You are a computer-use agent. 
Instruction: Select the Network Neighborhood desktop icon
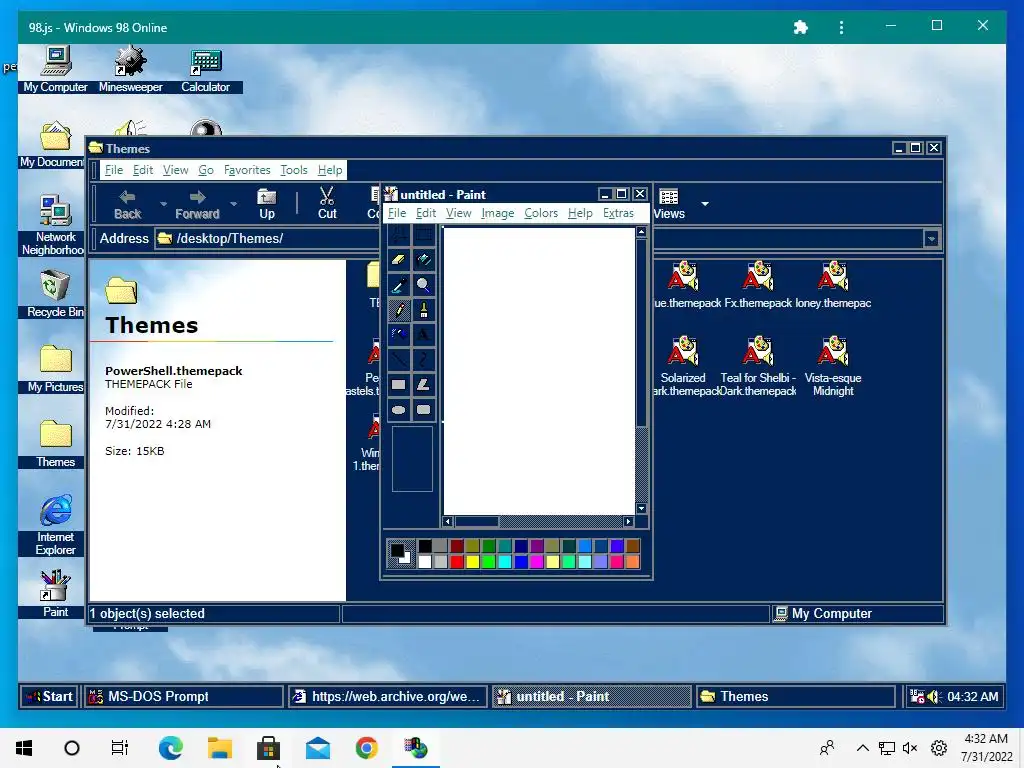pyautogui.click(x=54, y=225)
